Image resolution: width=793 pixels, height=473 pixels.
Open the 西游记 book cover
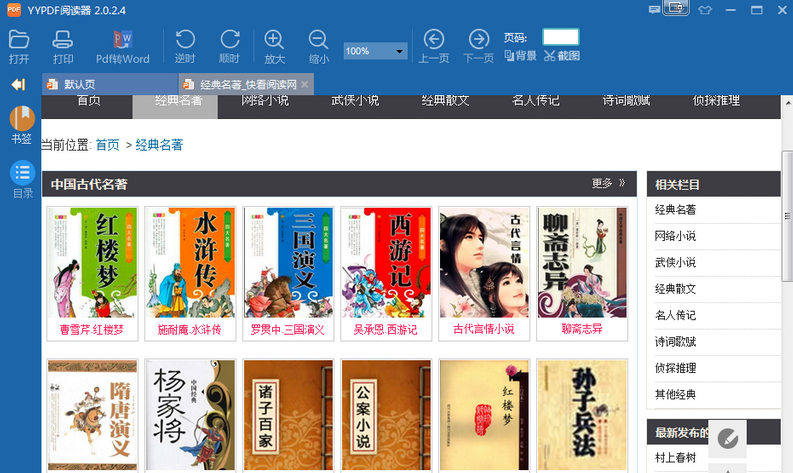386,263
